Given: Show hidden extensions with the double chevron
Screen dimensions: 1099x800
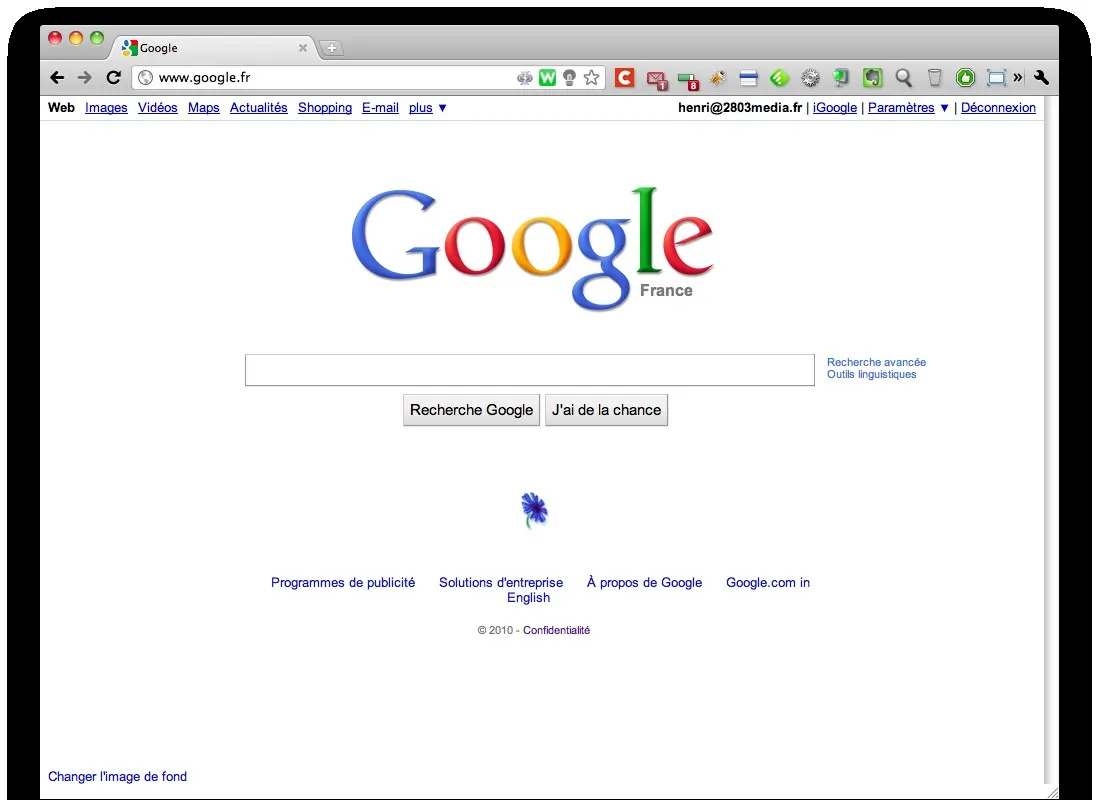Looking at the screenshot, I should click(1018, 78).
